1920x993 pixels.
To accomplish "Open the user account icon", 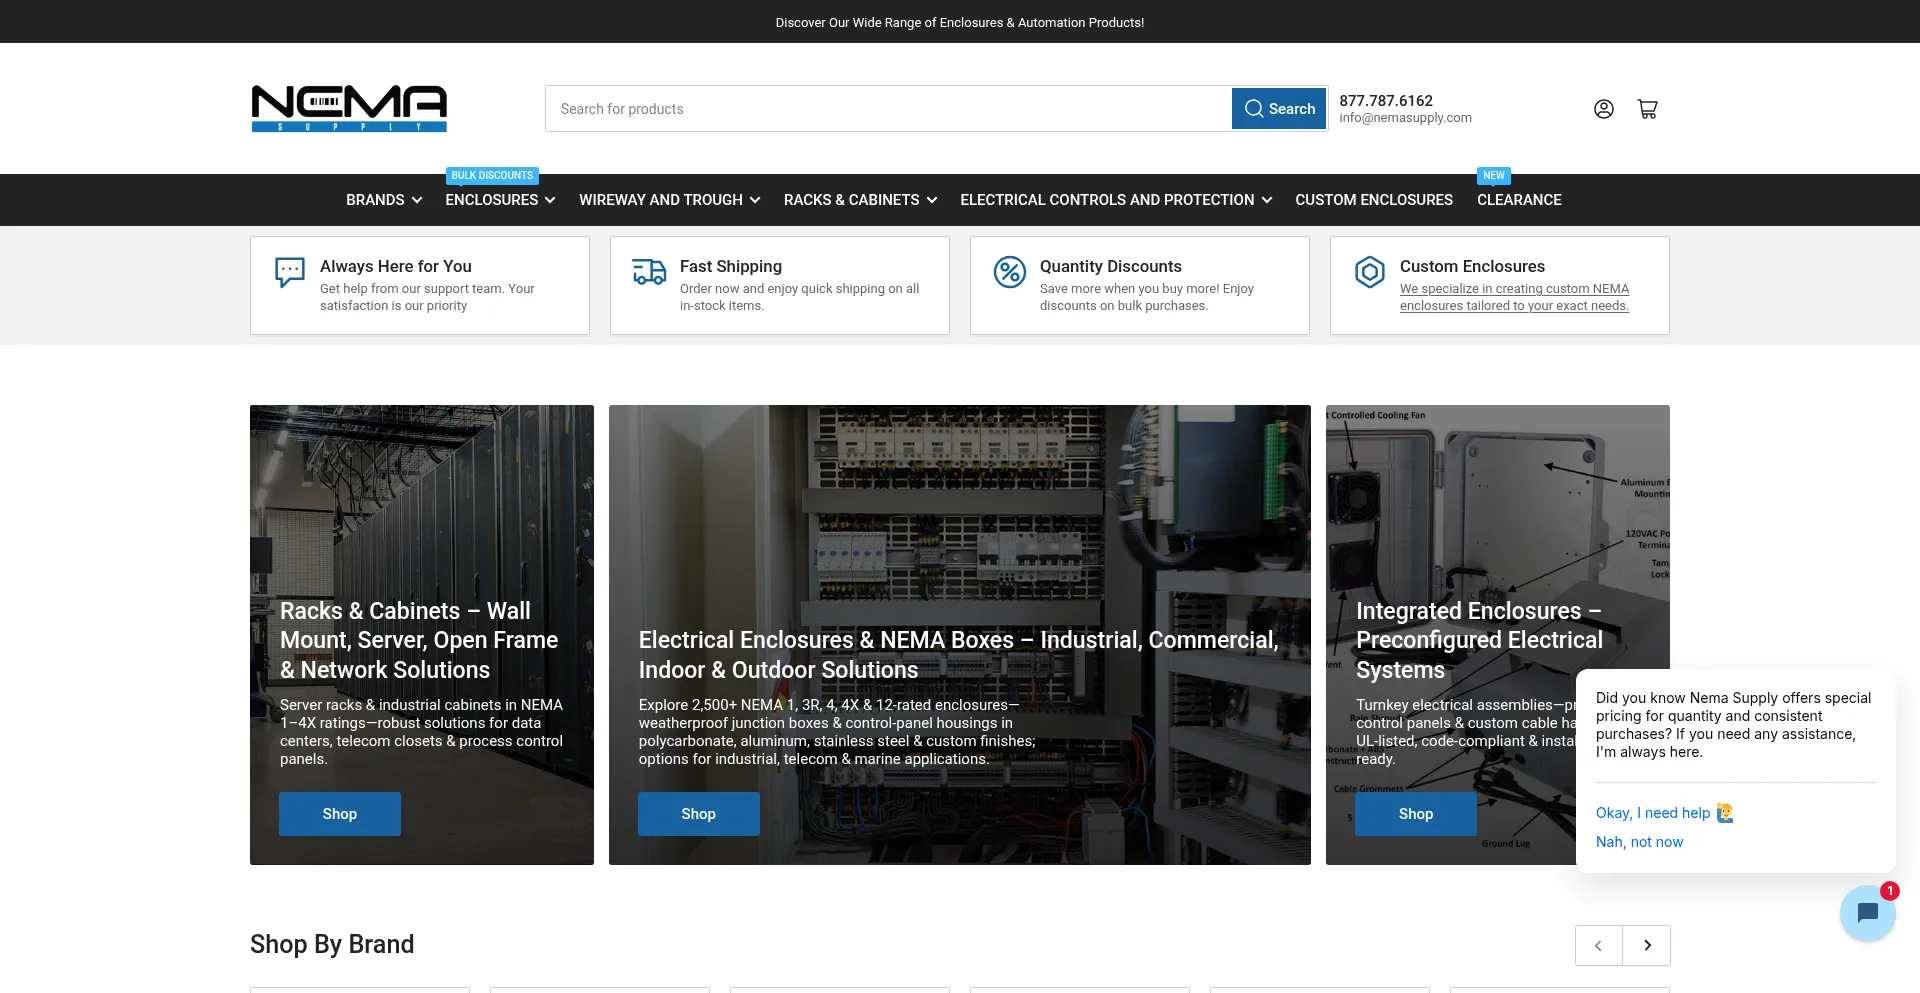I will [1603, 109].
